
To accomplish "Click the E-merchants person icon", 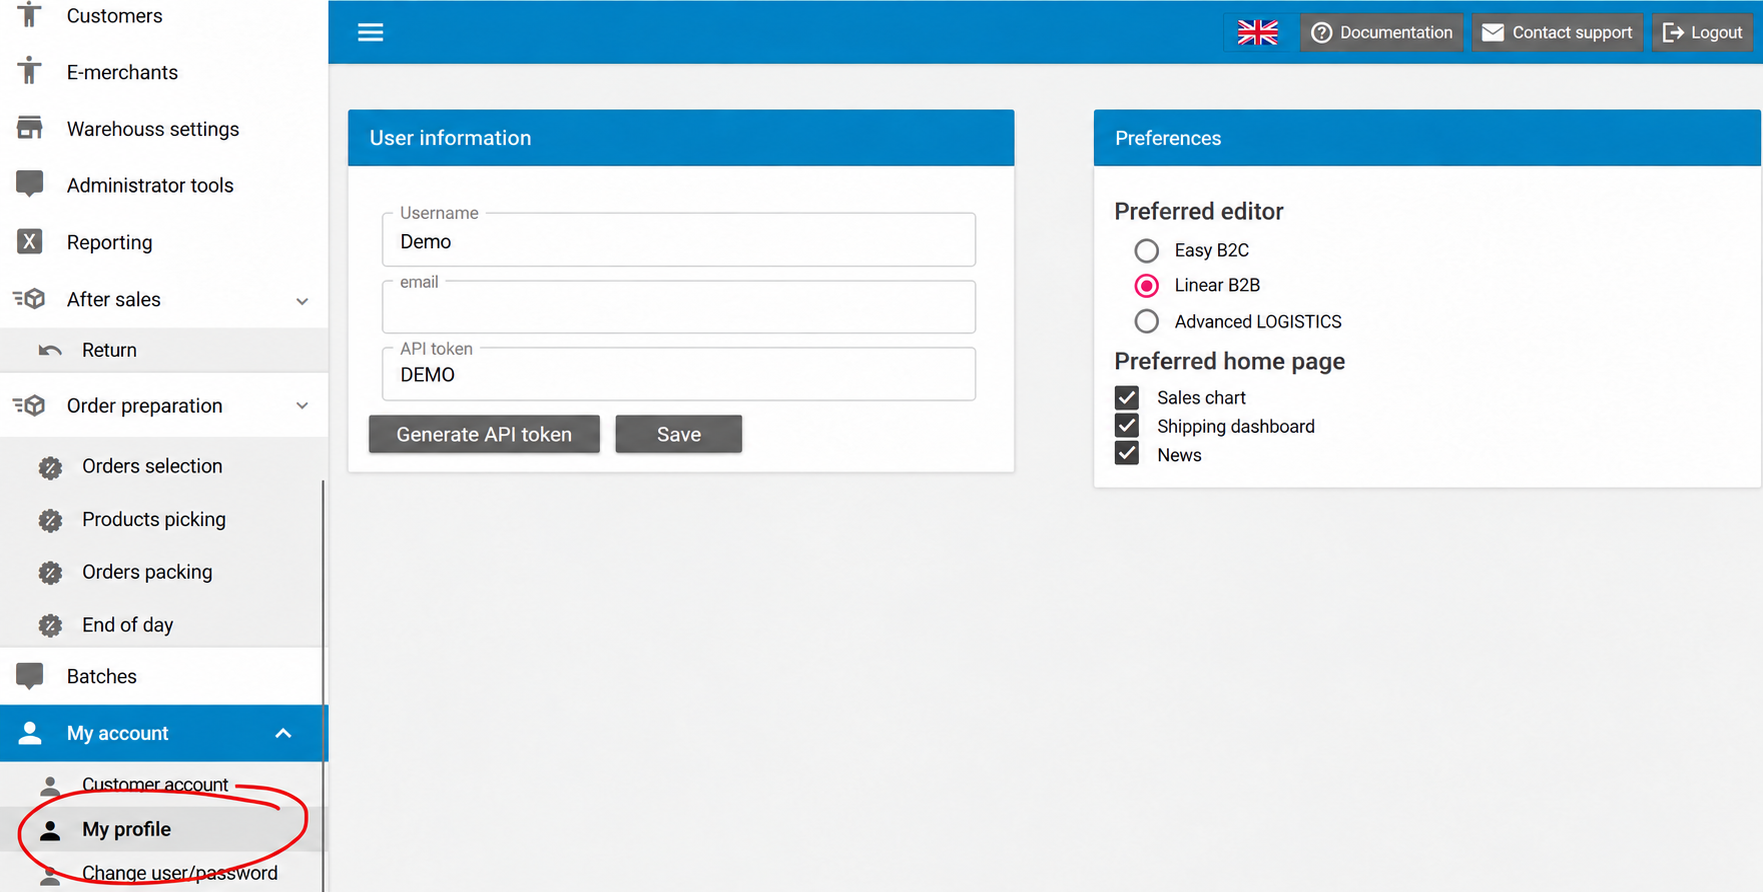I will point(30,71).
